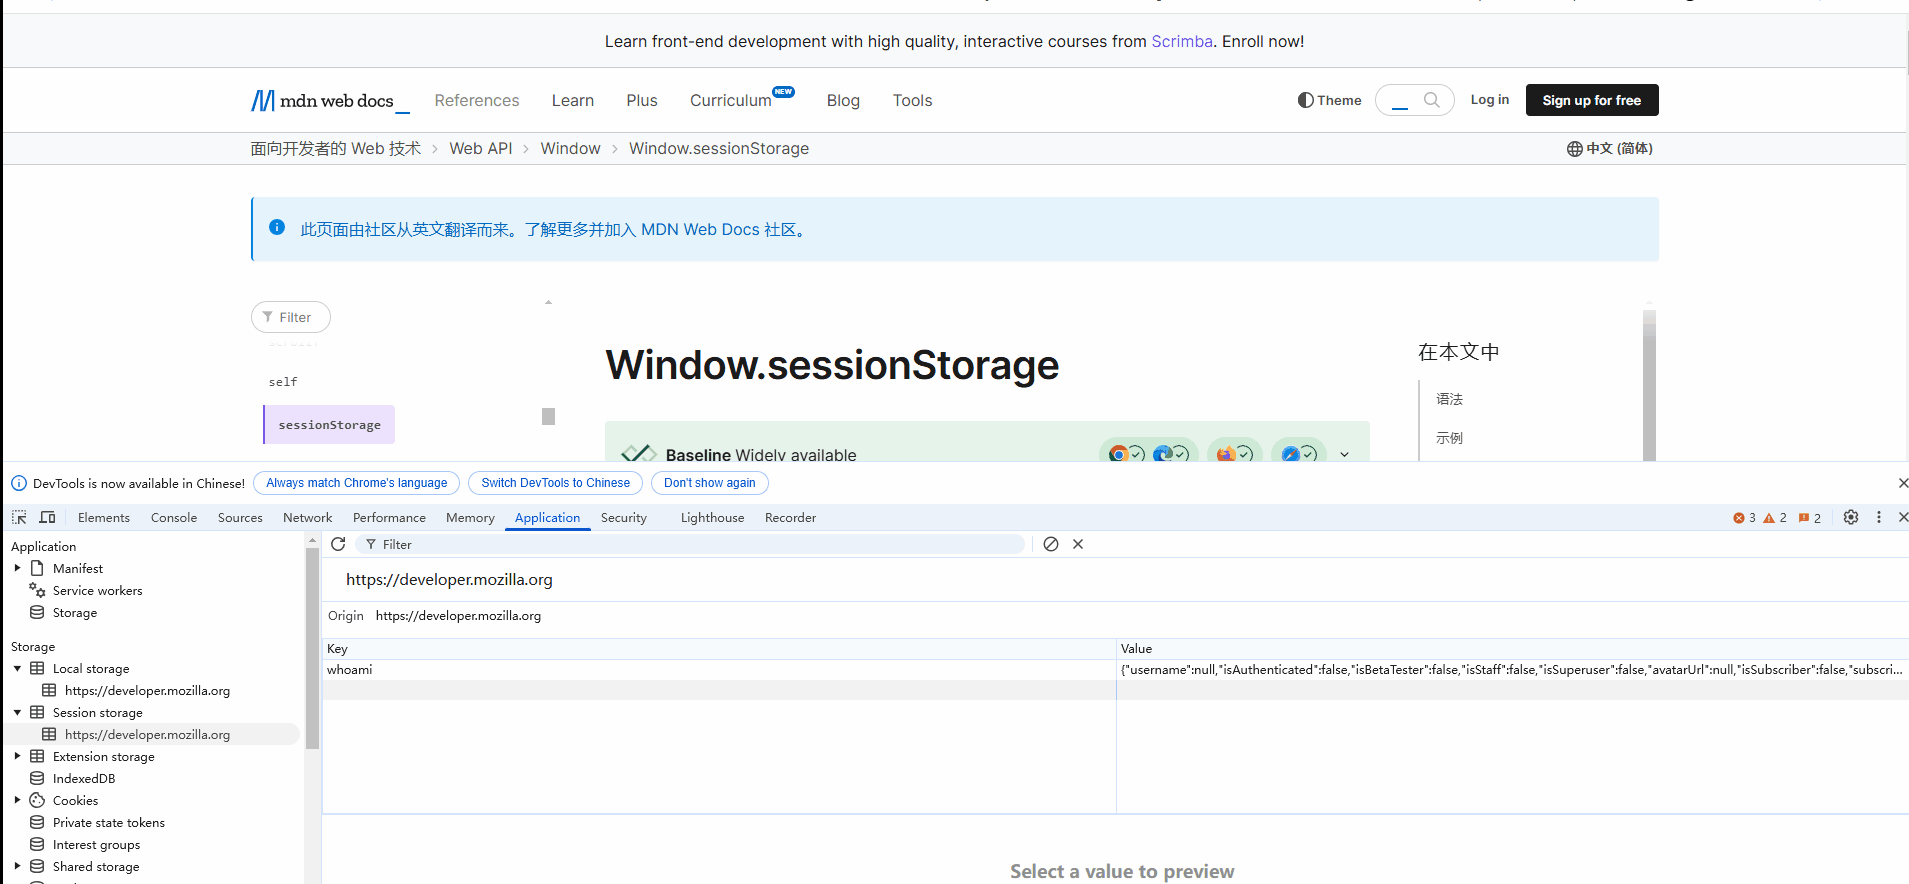The image size is (1909, 884).
Task: Click the Key column header
Action: click(x=719, y=648)
